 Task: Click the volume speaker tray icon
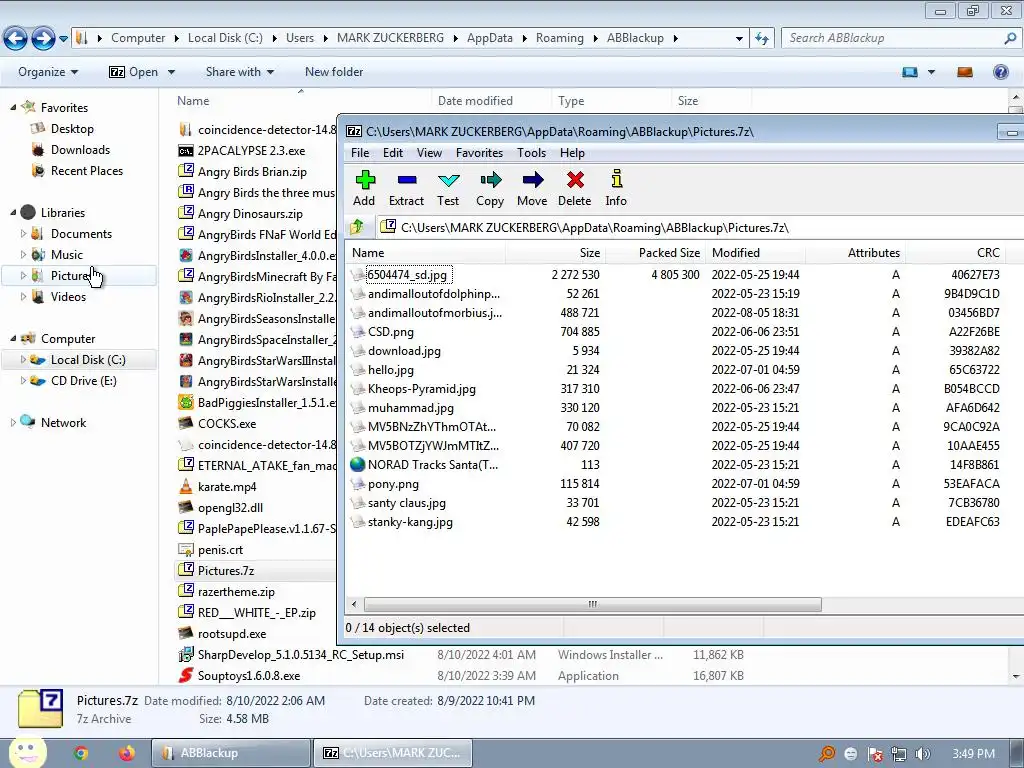[922, 754]
